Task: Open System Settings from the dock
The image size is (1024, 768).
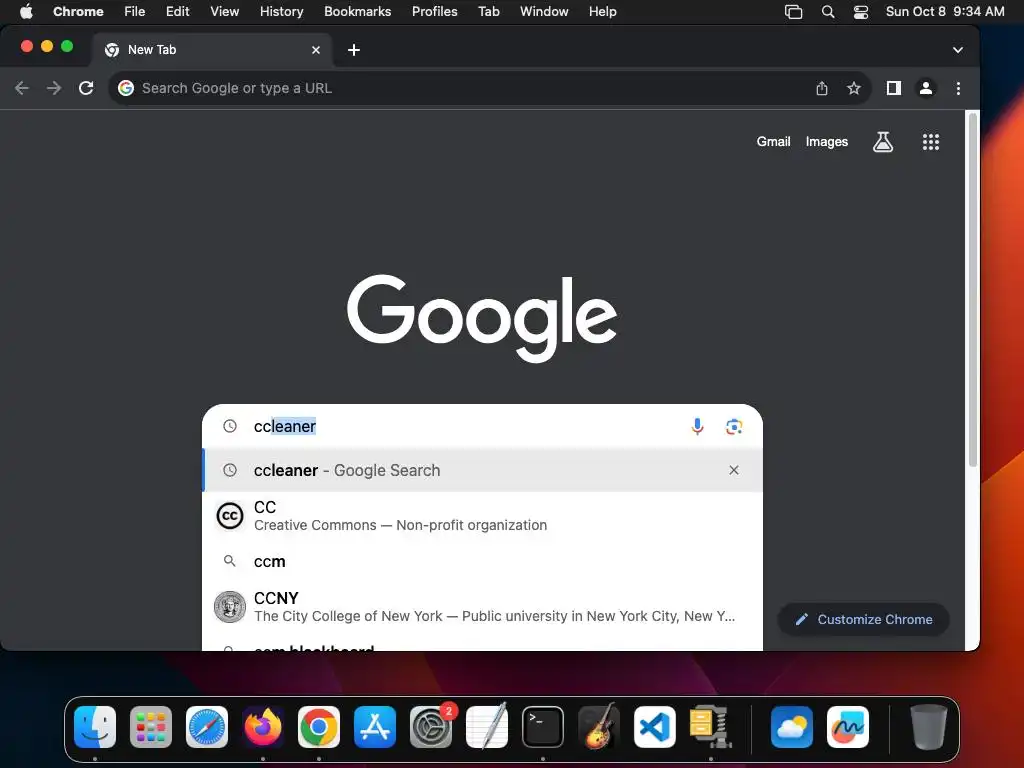Action: coord(431,727)
